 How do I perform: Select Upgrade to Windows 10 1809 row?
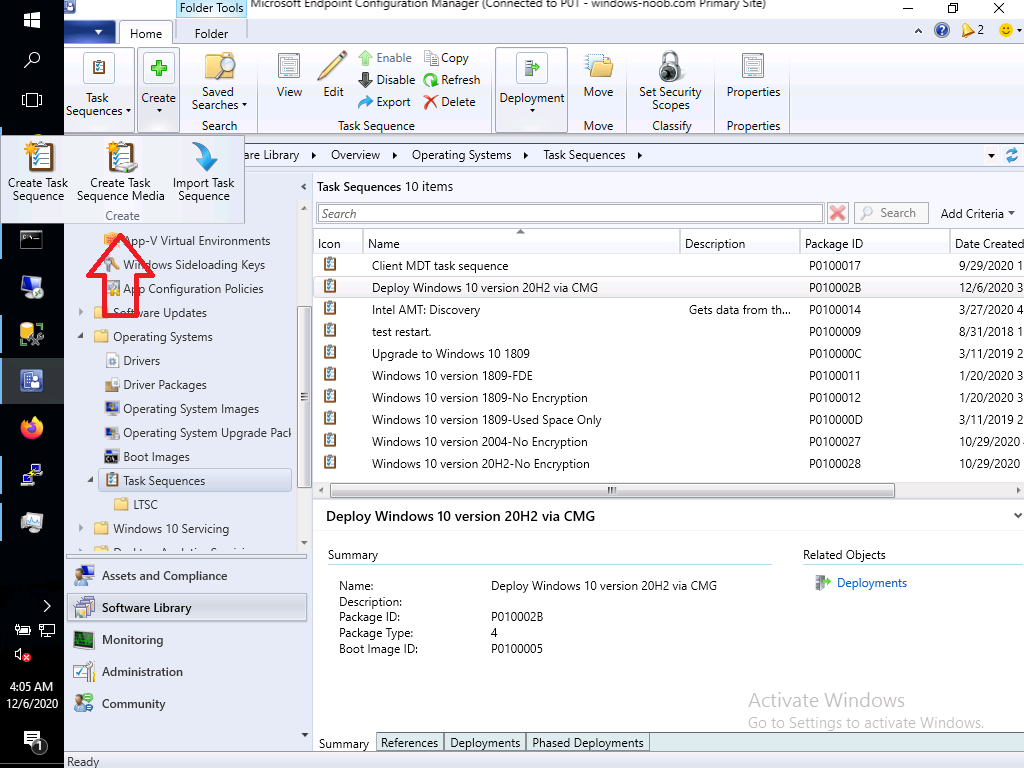pyautogui.click(x=668, y=353)
